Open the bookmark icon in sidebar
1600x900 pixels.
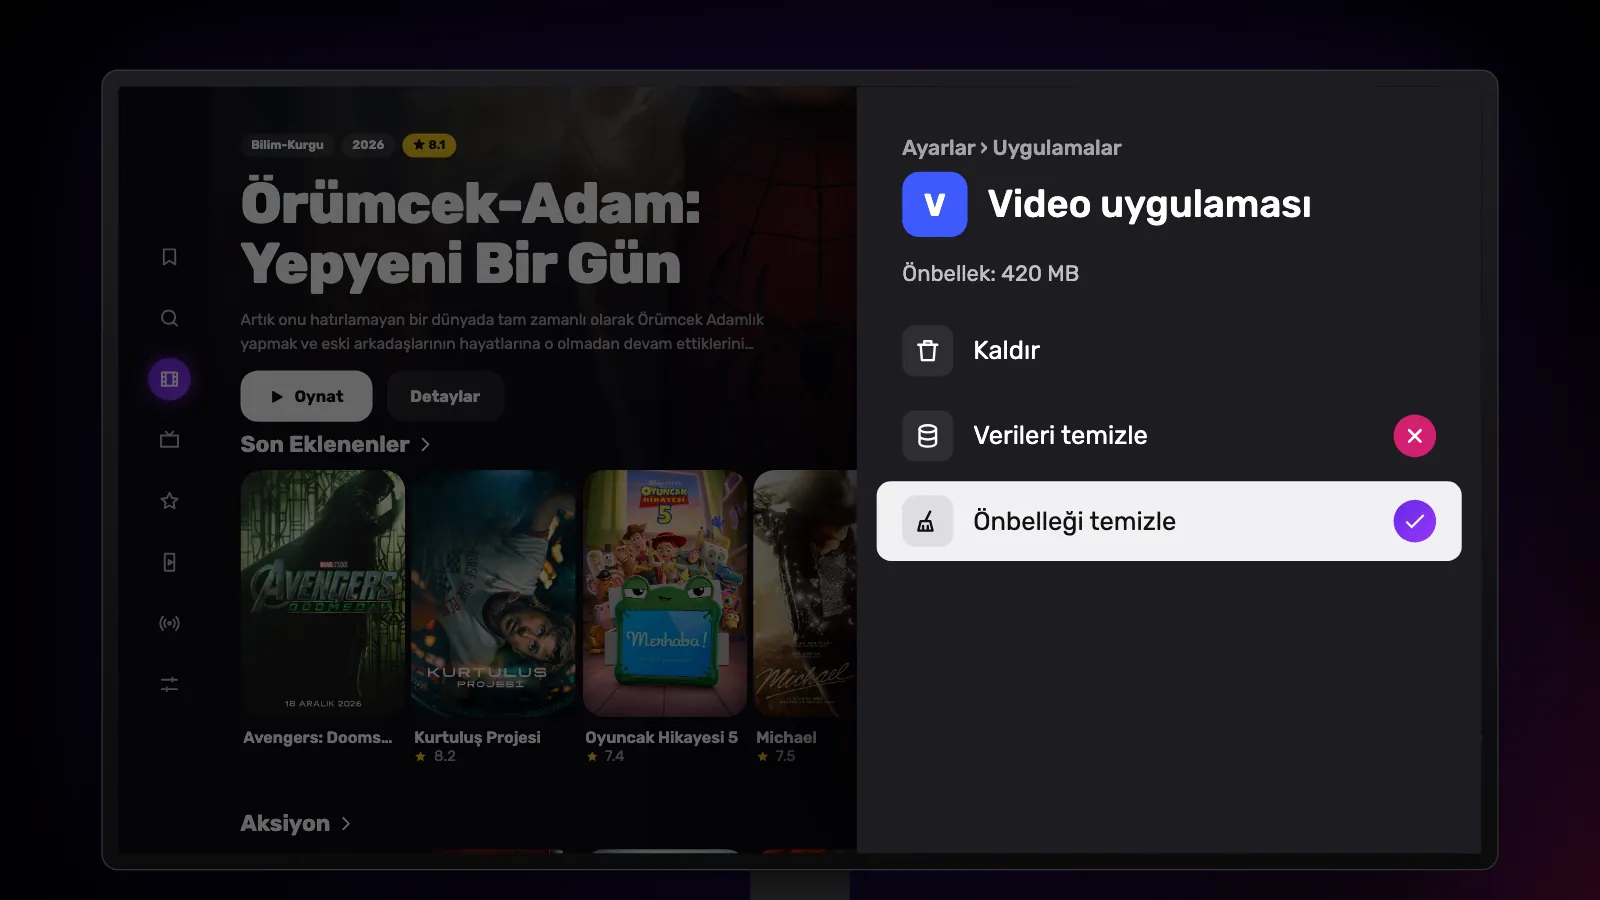(169, 257)
